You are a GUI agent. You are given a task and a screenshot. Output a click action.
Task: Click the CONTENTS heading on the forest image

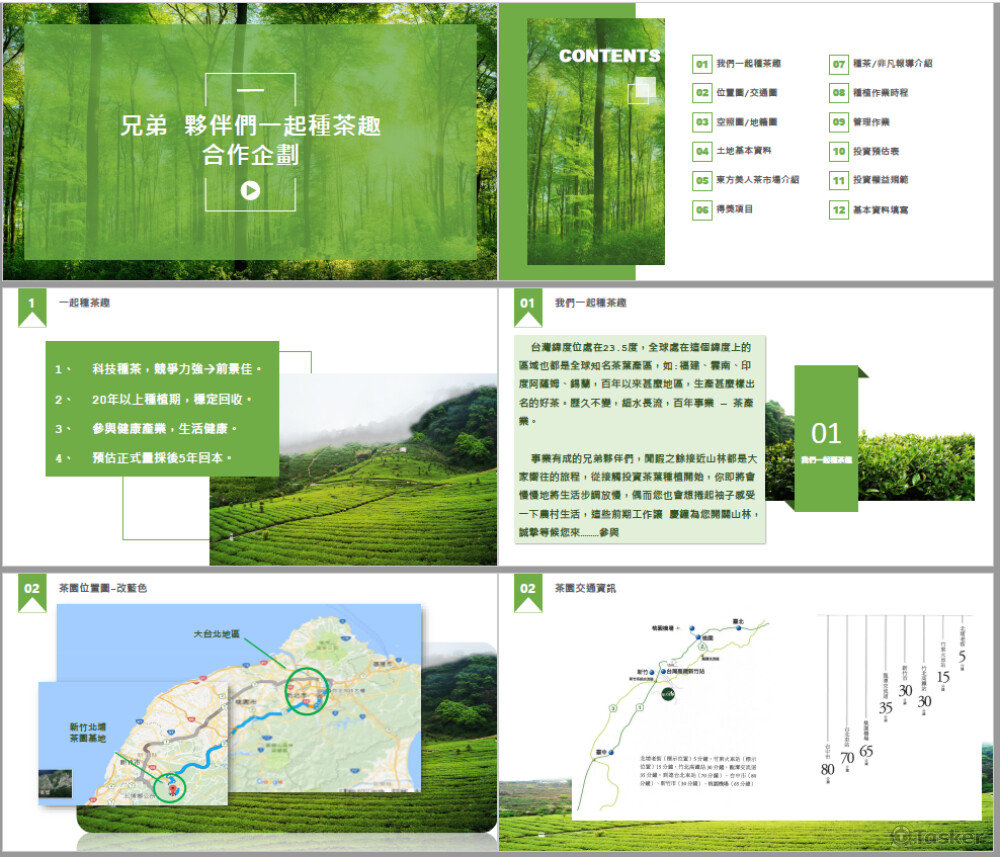pos(610,56)
